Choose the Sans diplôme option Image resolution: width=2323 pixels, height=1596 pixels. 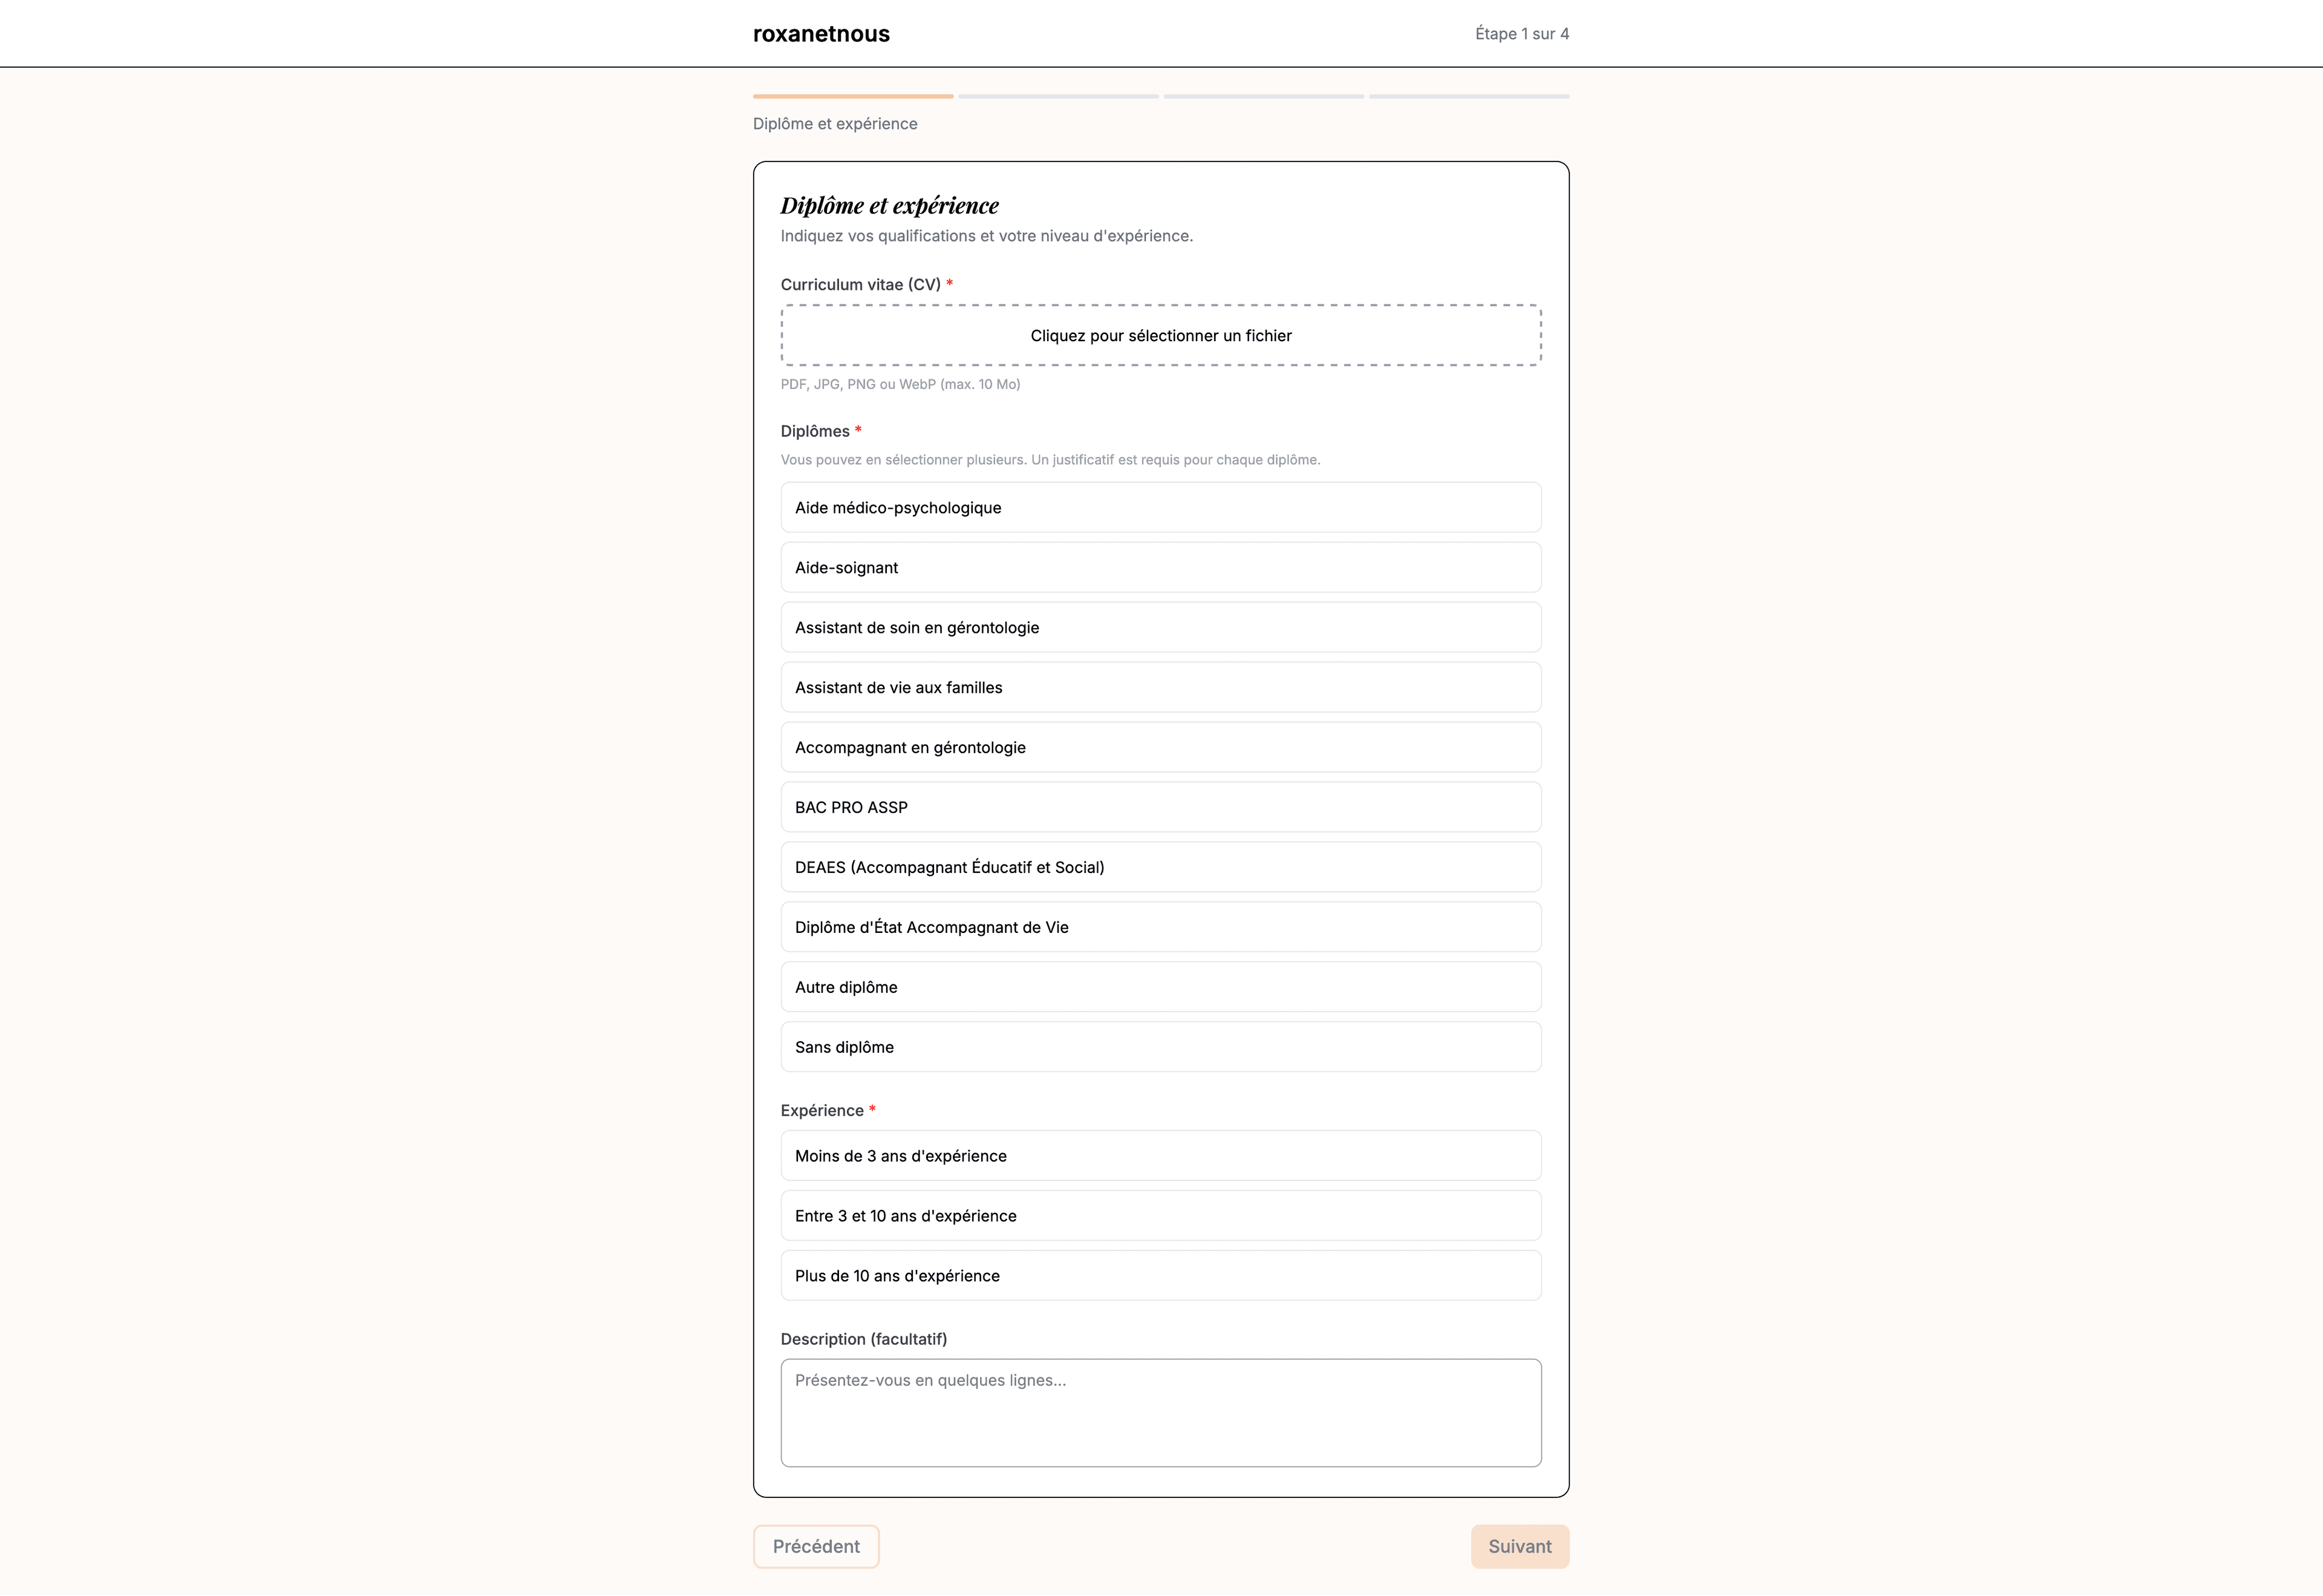1161,1047
